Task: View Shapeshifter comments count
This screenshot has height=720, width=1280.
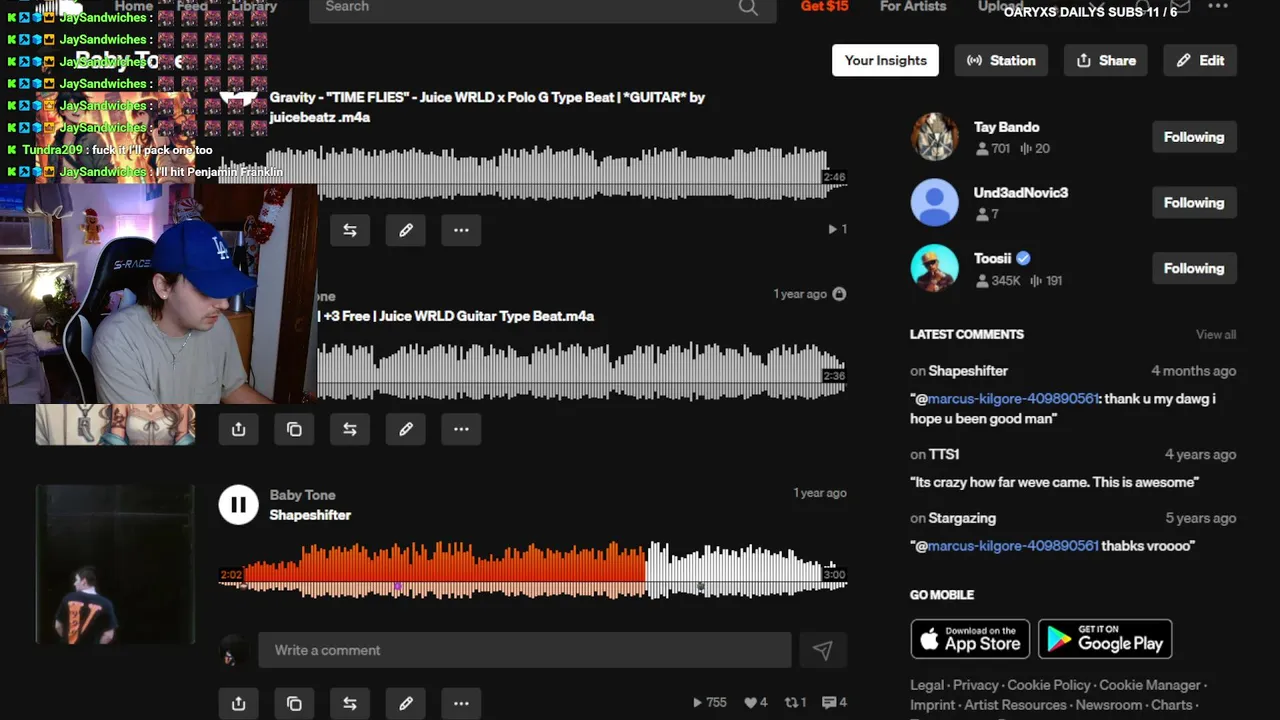Action: coord(834,702)
